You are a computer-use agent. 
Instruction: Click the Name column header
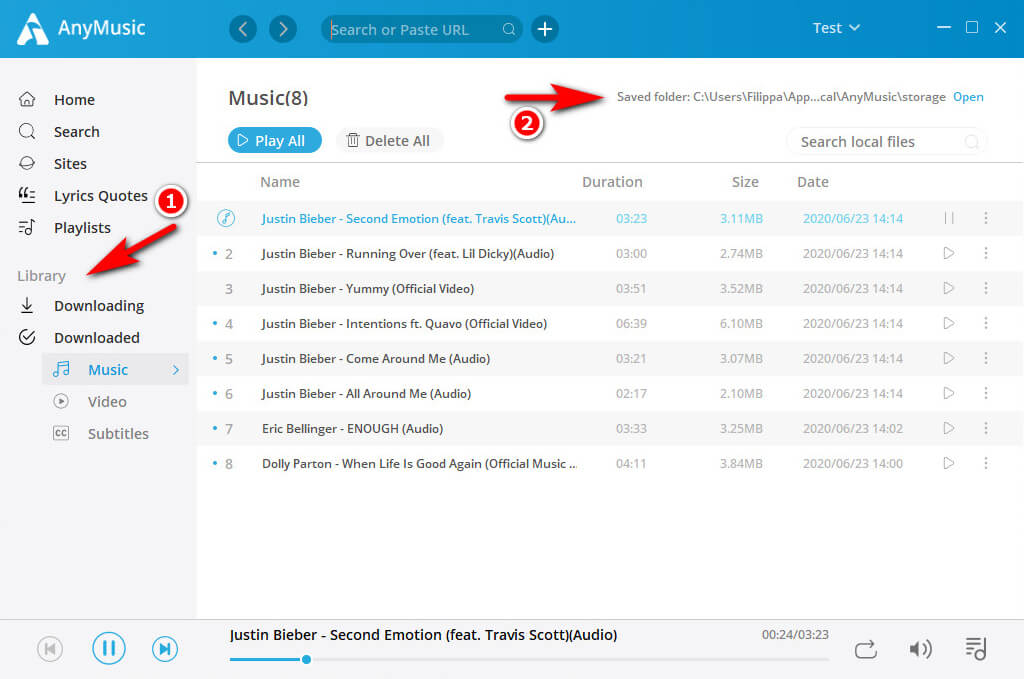pos(280,182)
